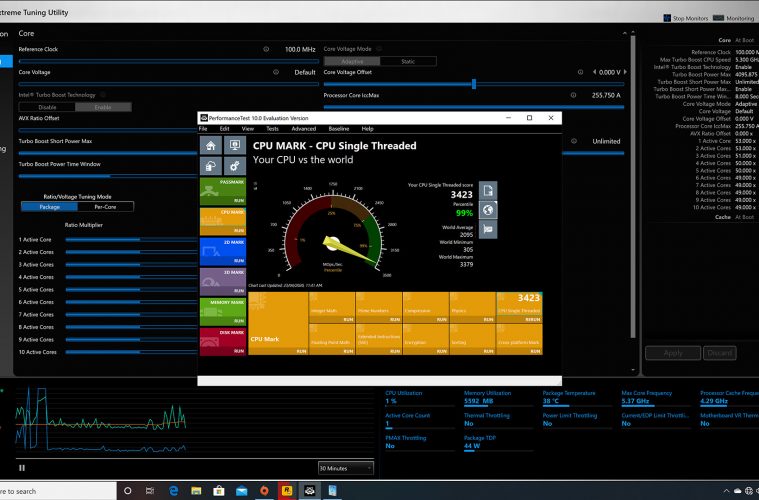Screen dimensions: 759x500
Task: Run the large CPU Mark tile
Action: pyautogui.click(x=278, y=323)
